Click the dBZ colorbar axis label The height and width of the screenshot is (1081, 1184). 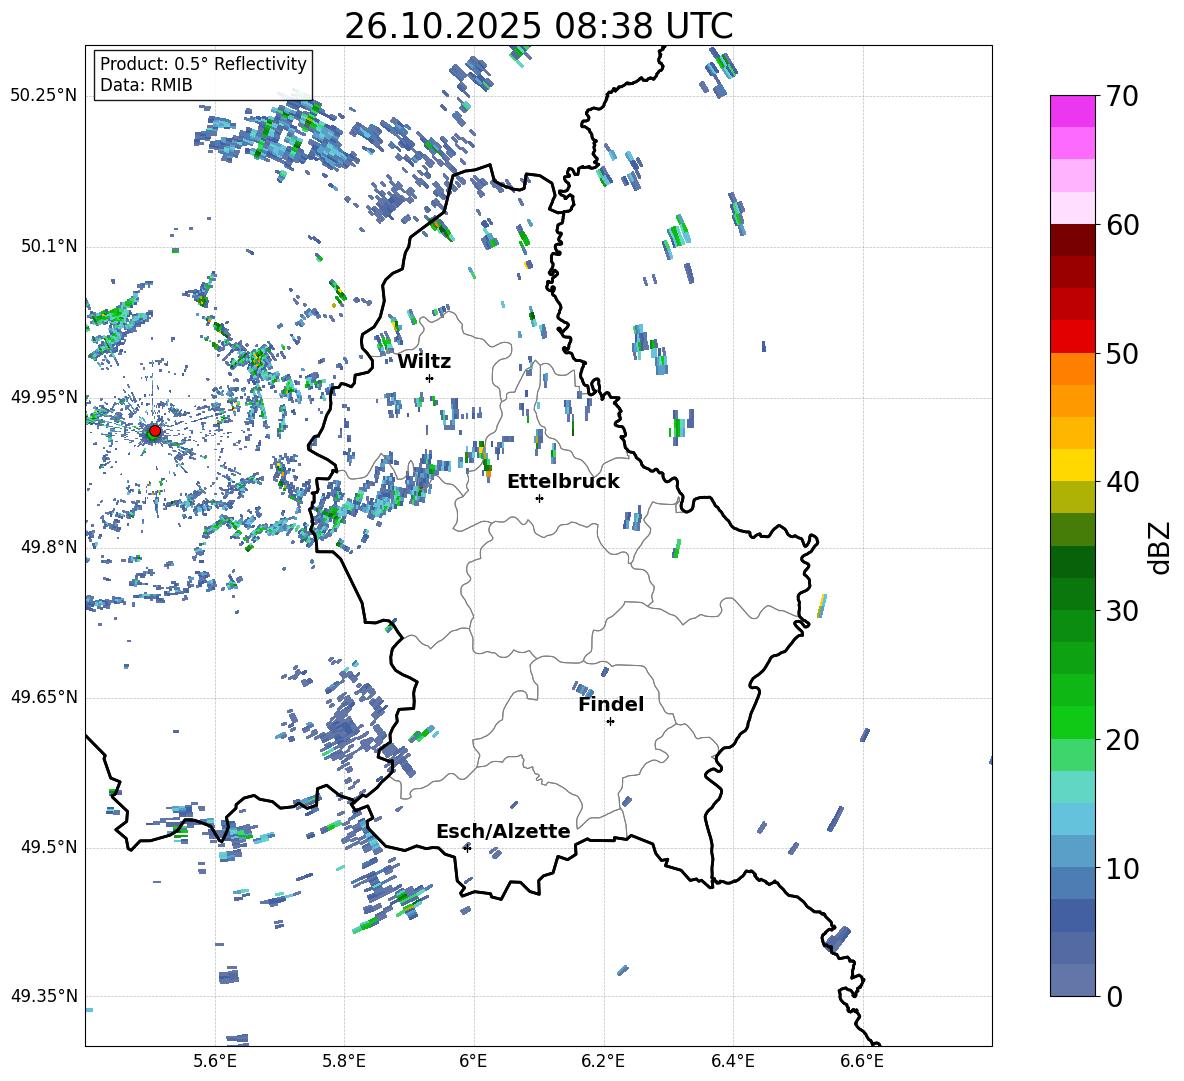[x=1159, y=547]
